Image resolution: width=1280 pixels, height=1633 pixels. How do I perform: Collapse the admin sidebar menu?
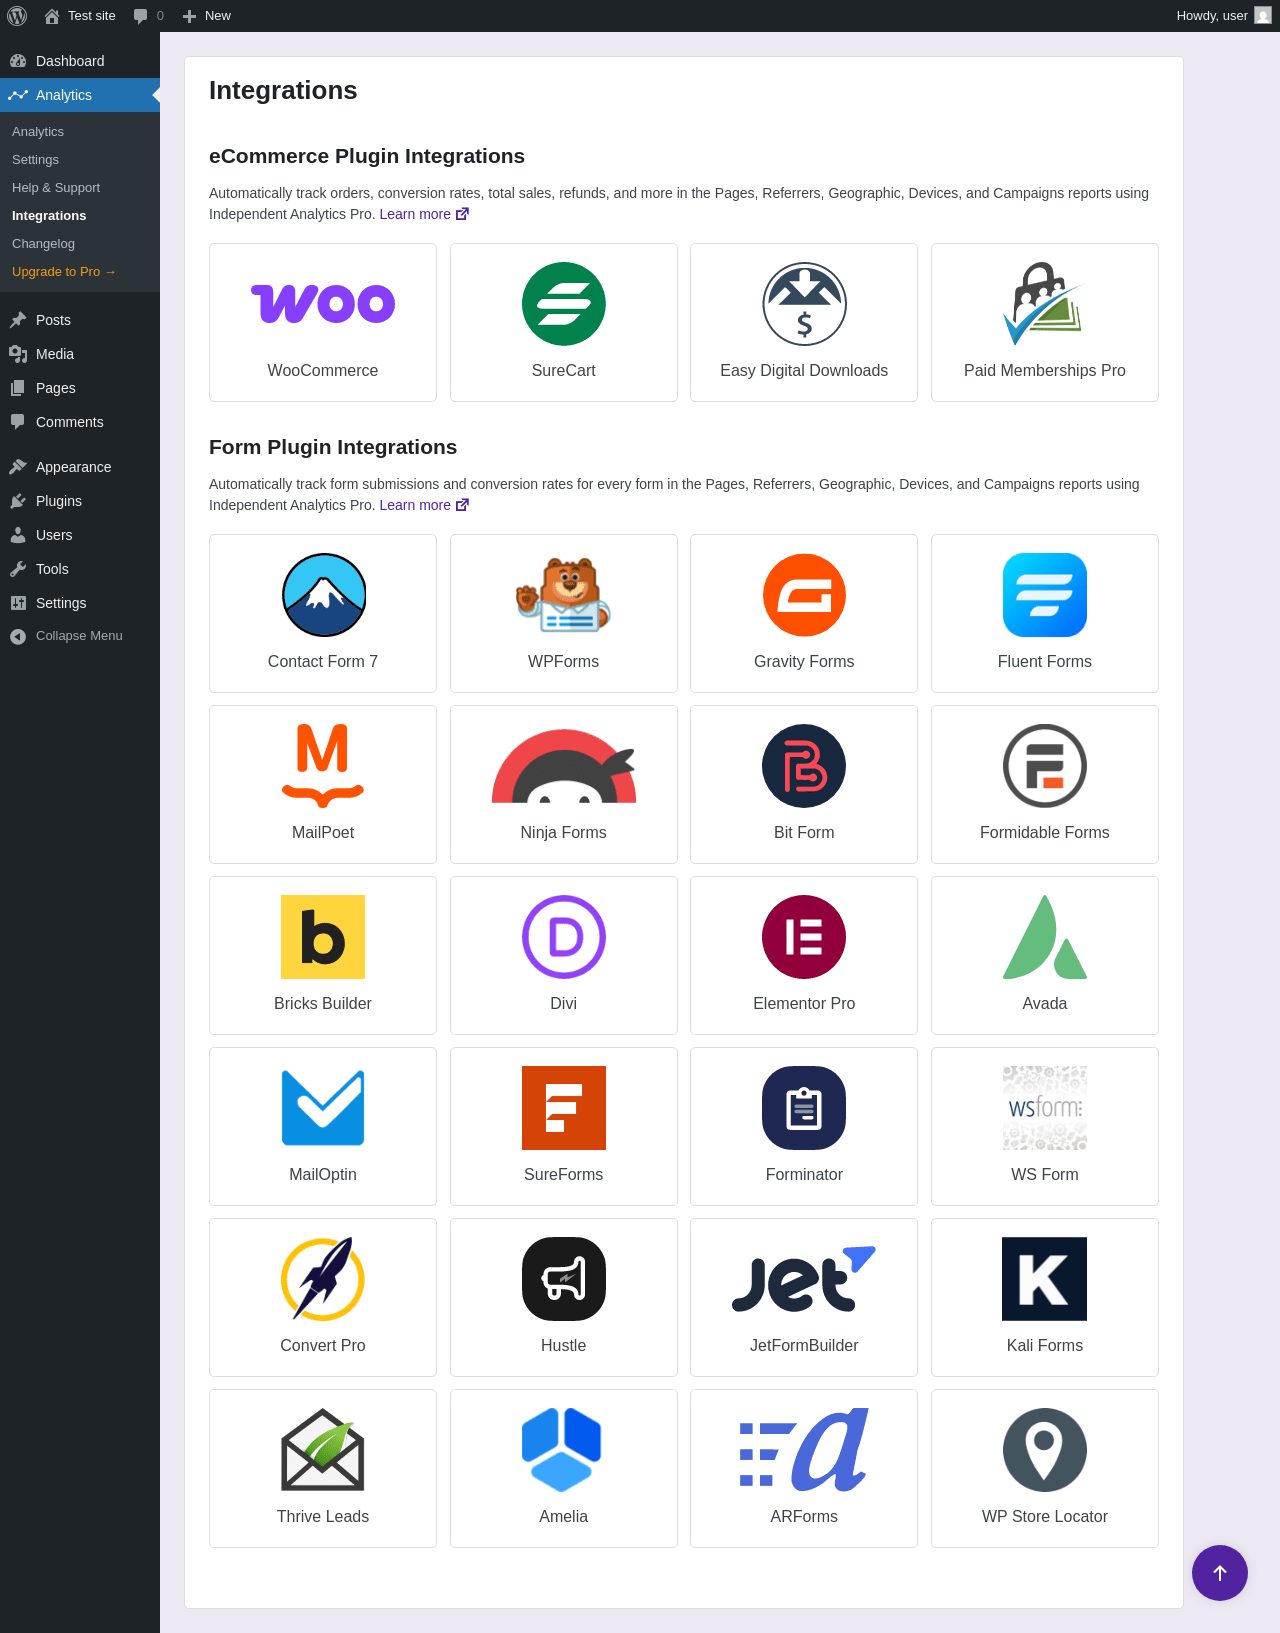(x=80, y=636)
